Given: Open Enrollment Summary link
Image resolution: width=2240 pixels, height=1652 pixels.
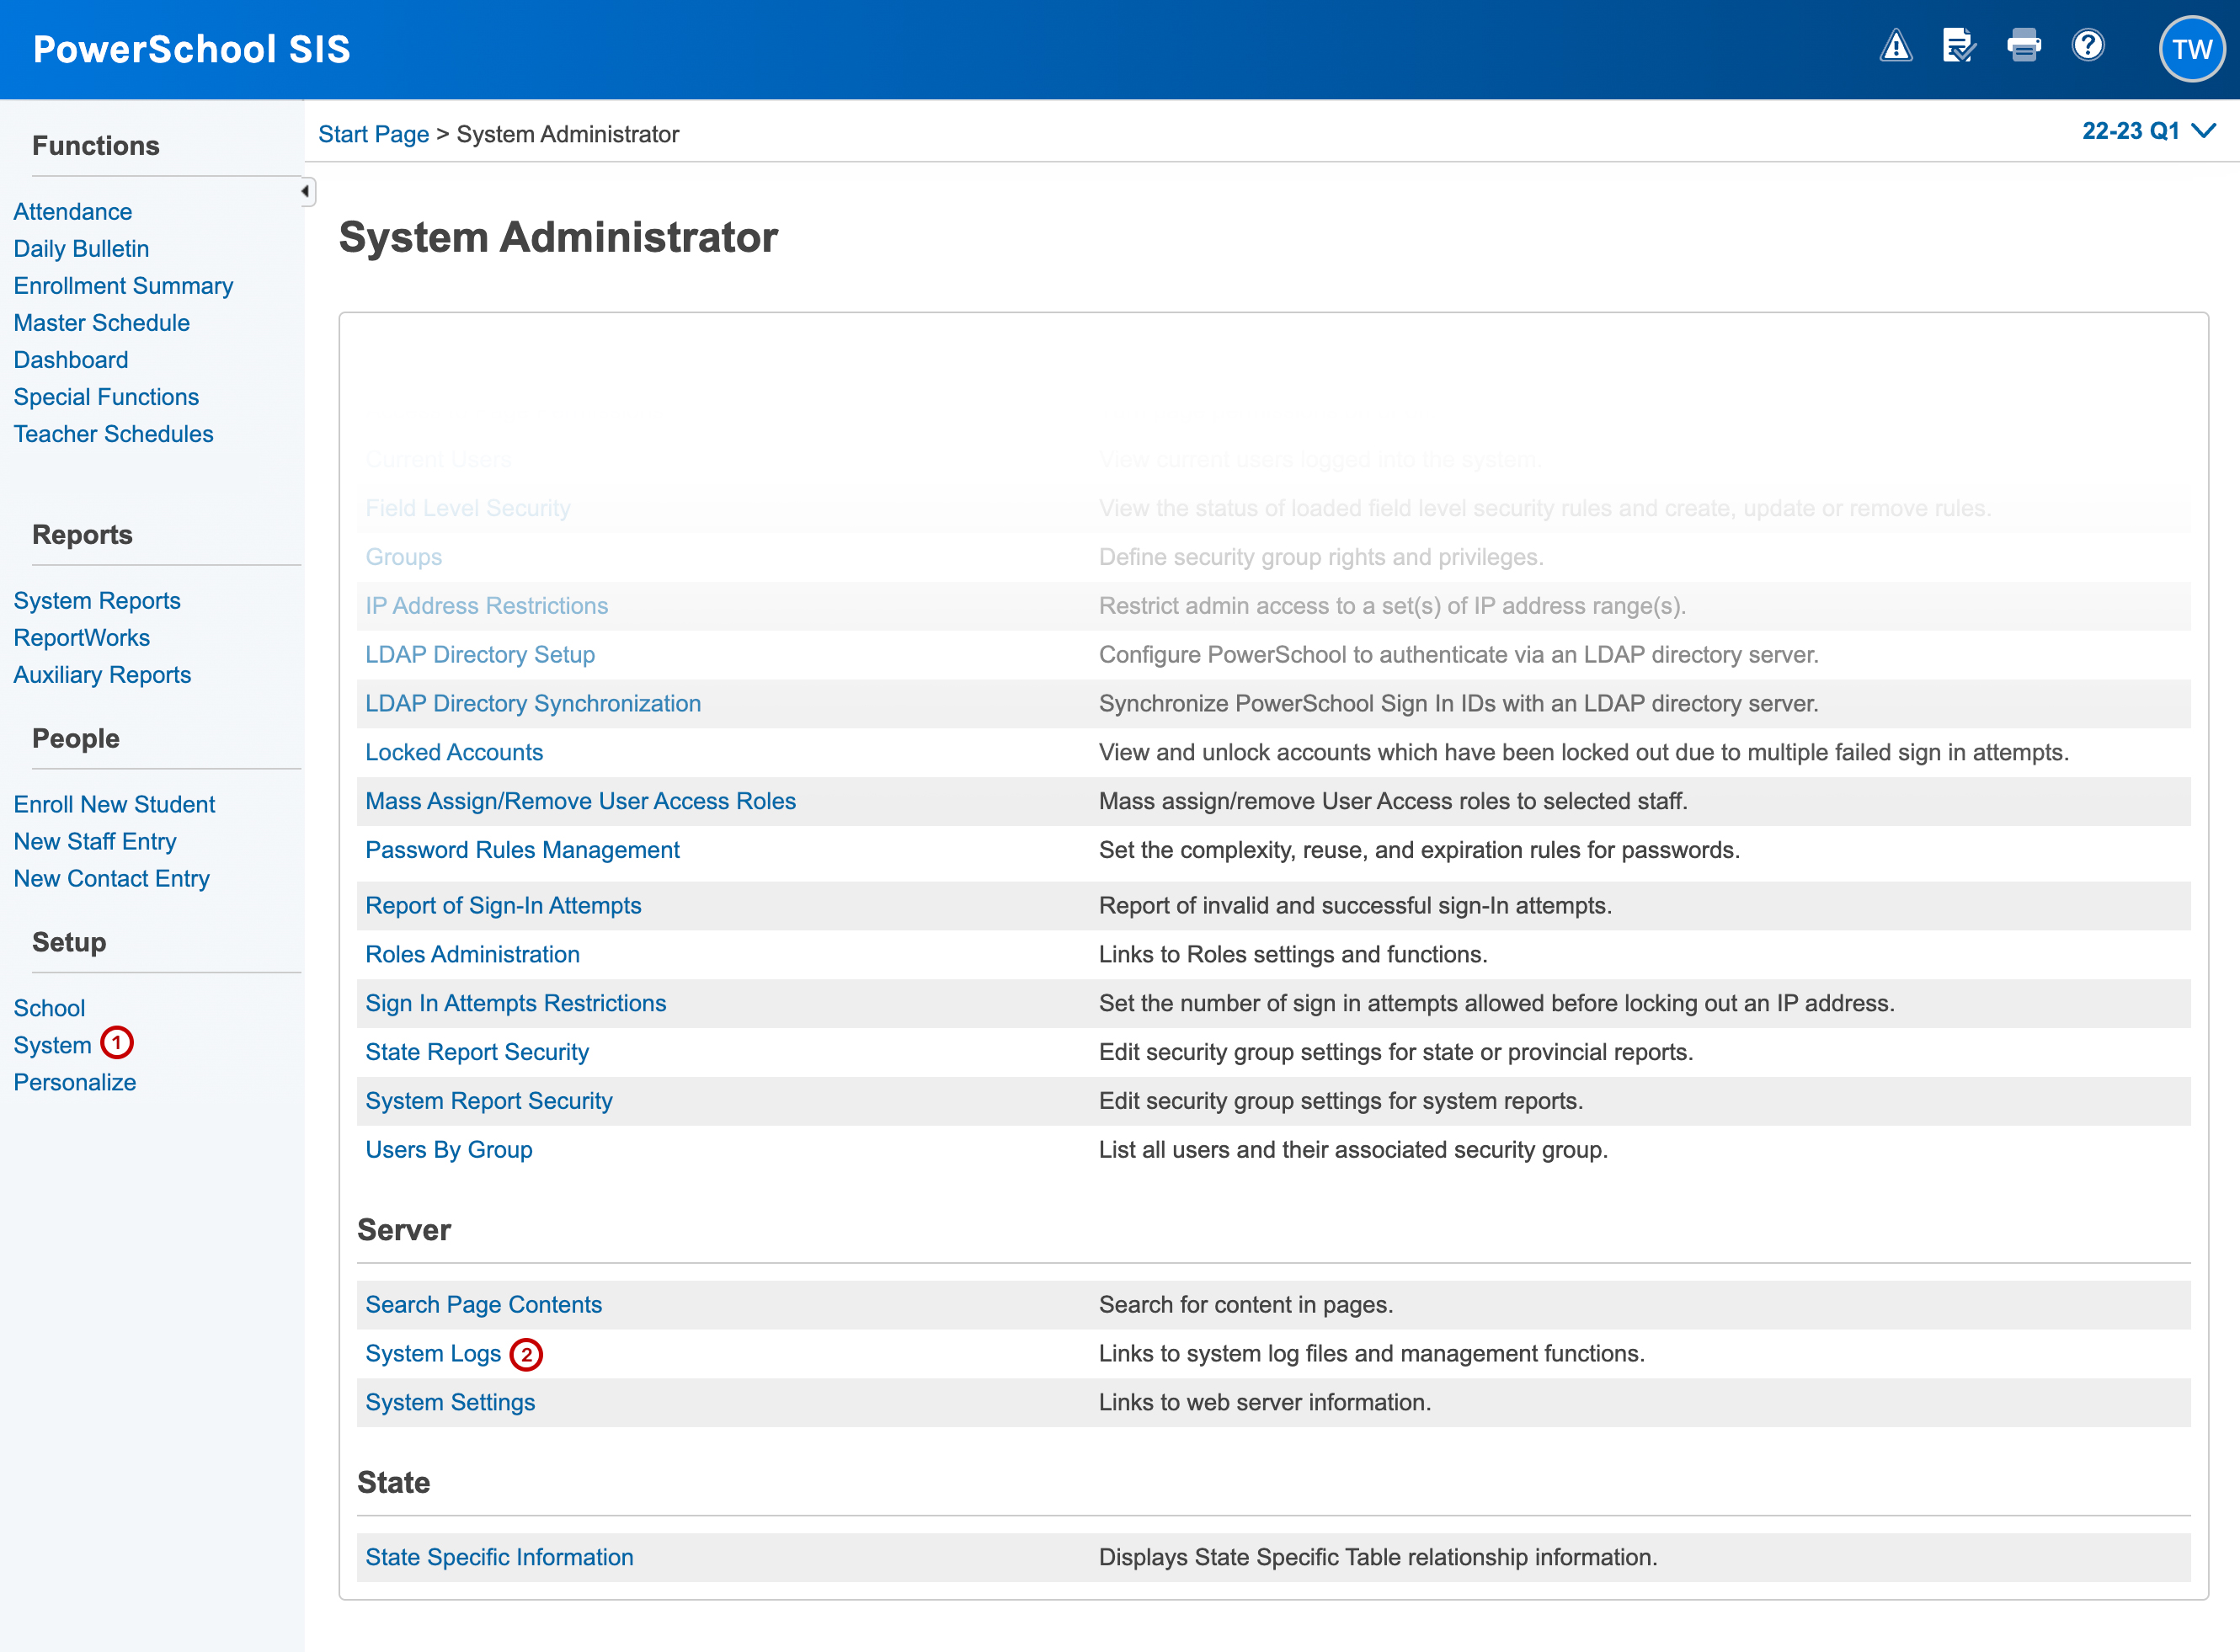Looking at the screenshot, I should point(123,286).
